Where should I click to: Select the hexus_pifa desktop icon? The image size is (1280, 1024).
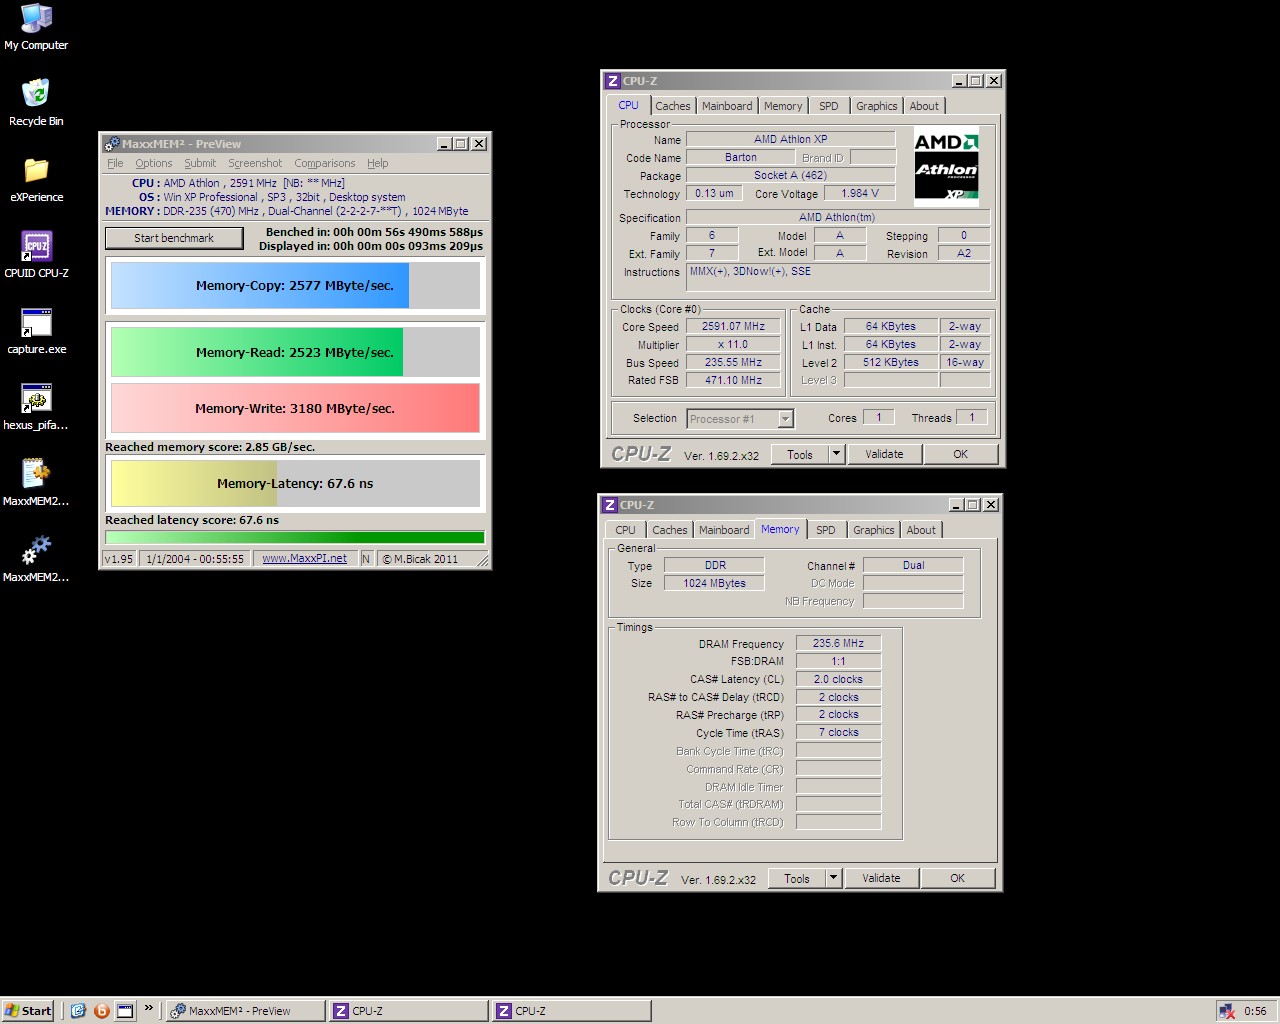(36, 407)
